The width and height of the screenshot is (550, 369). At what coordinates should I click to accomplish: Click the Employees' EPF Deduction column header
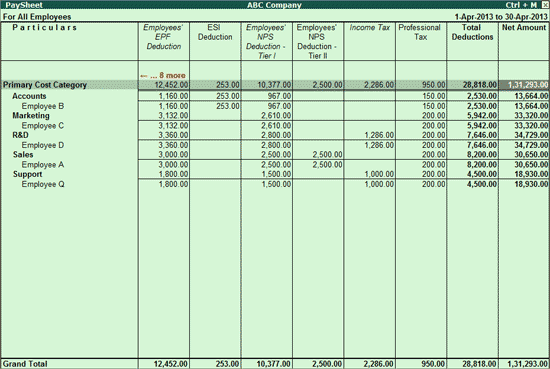(x=163, y=37)
